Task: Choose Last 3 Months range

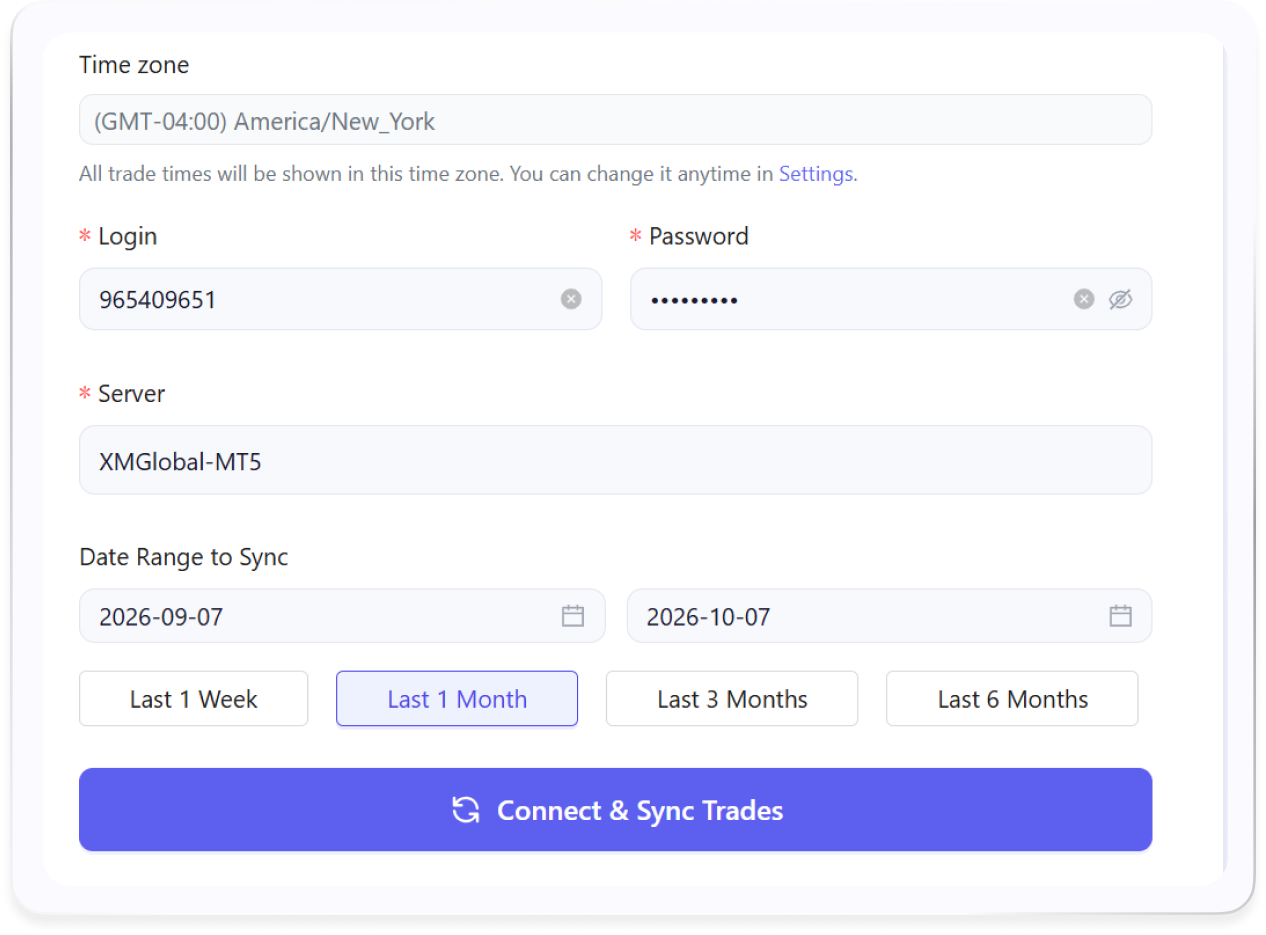Action: pos(732,699)
